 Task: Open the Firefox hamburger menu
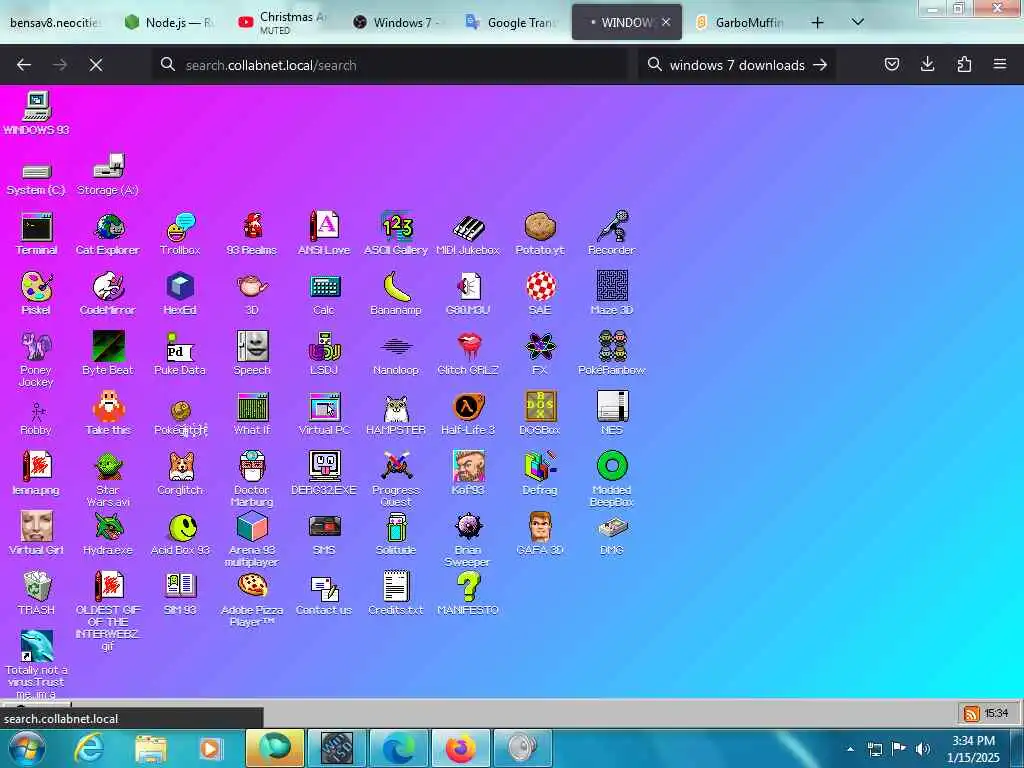[1000, 64]
